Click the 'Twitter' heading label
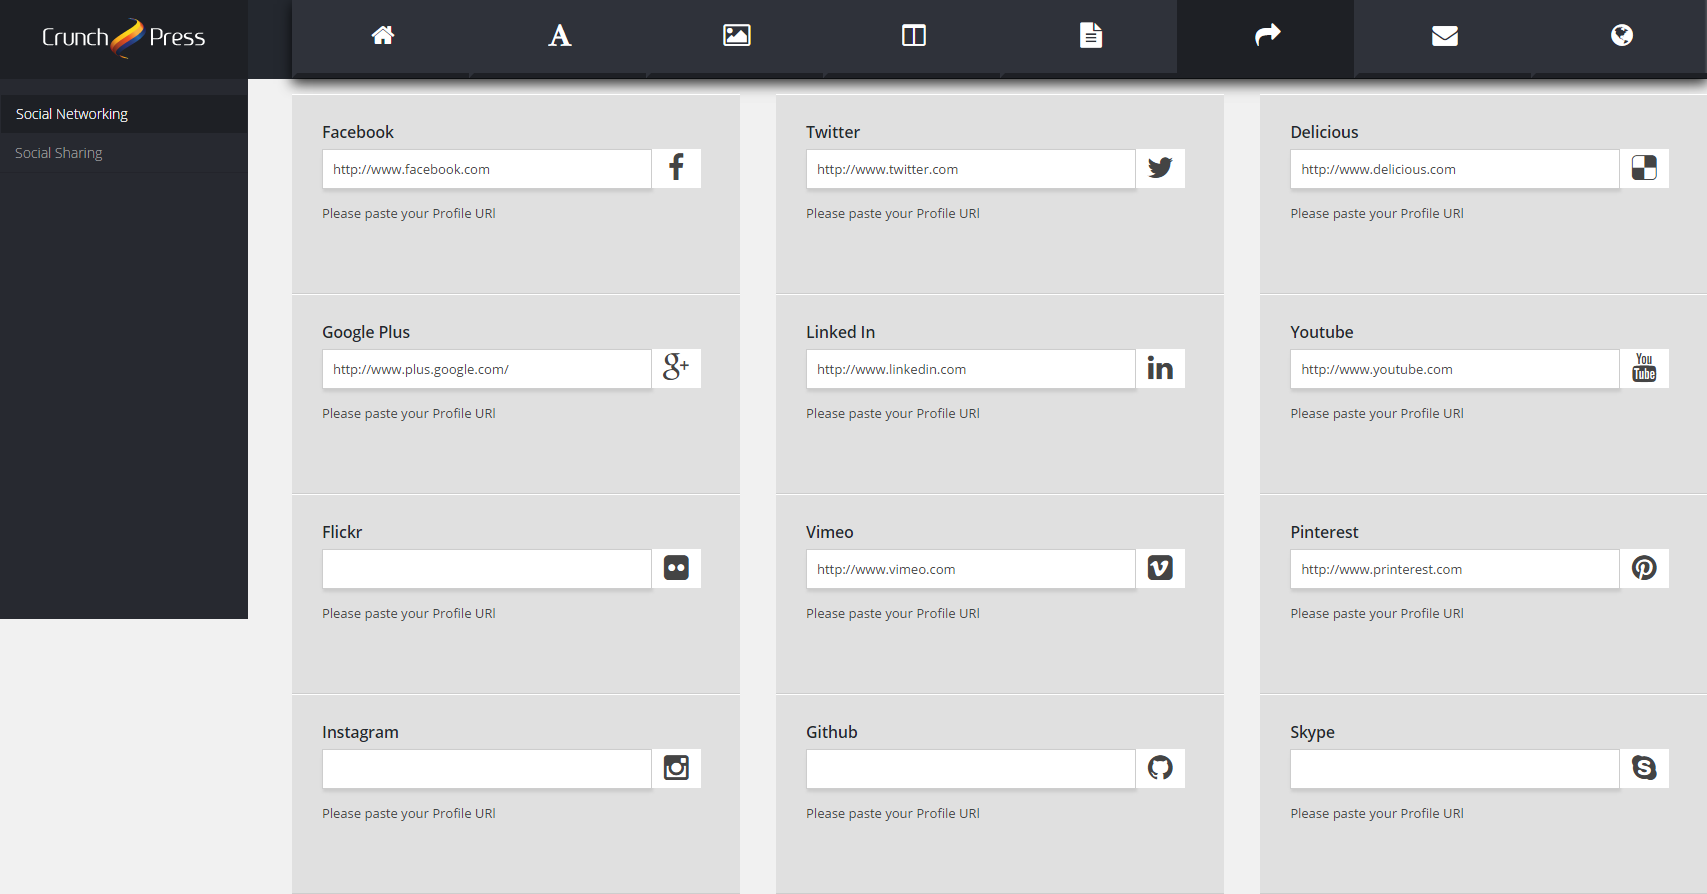1707x894 pixels. [x=833, y=132]
